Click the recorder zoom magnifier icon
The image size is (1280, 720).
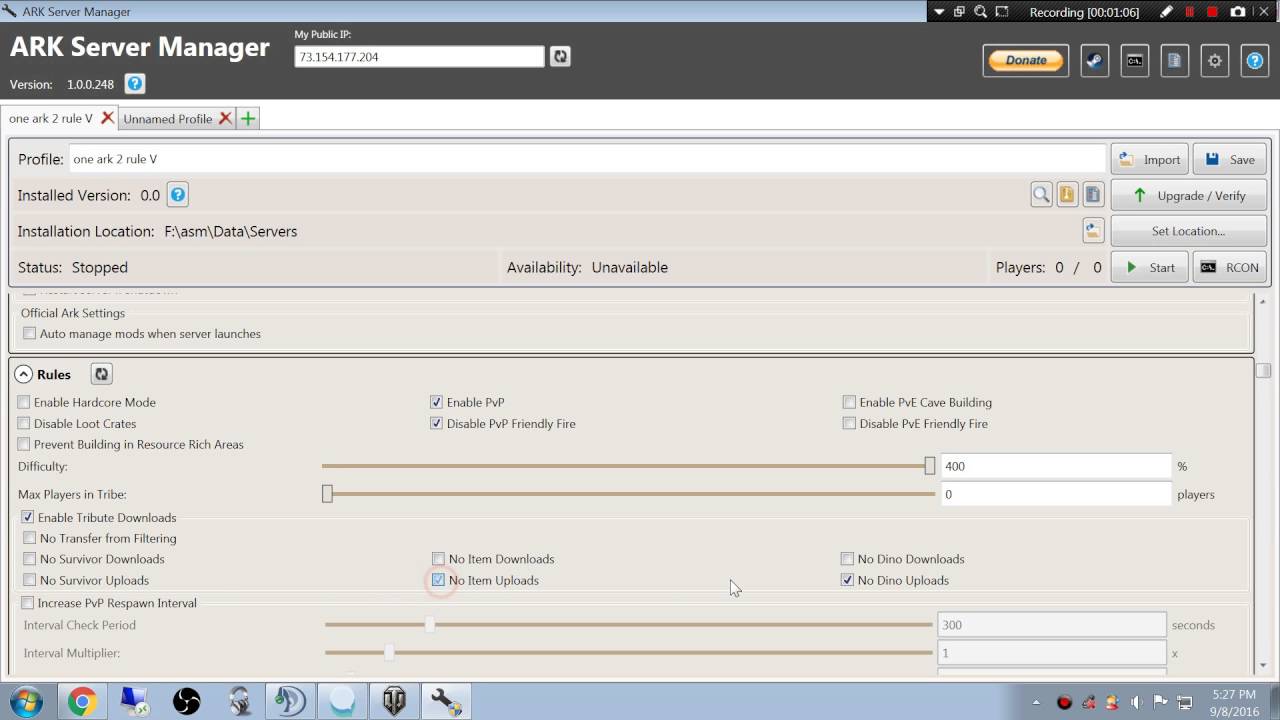point(980,12)
